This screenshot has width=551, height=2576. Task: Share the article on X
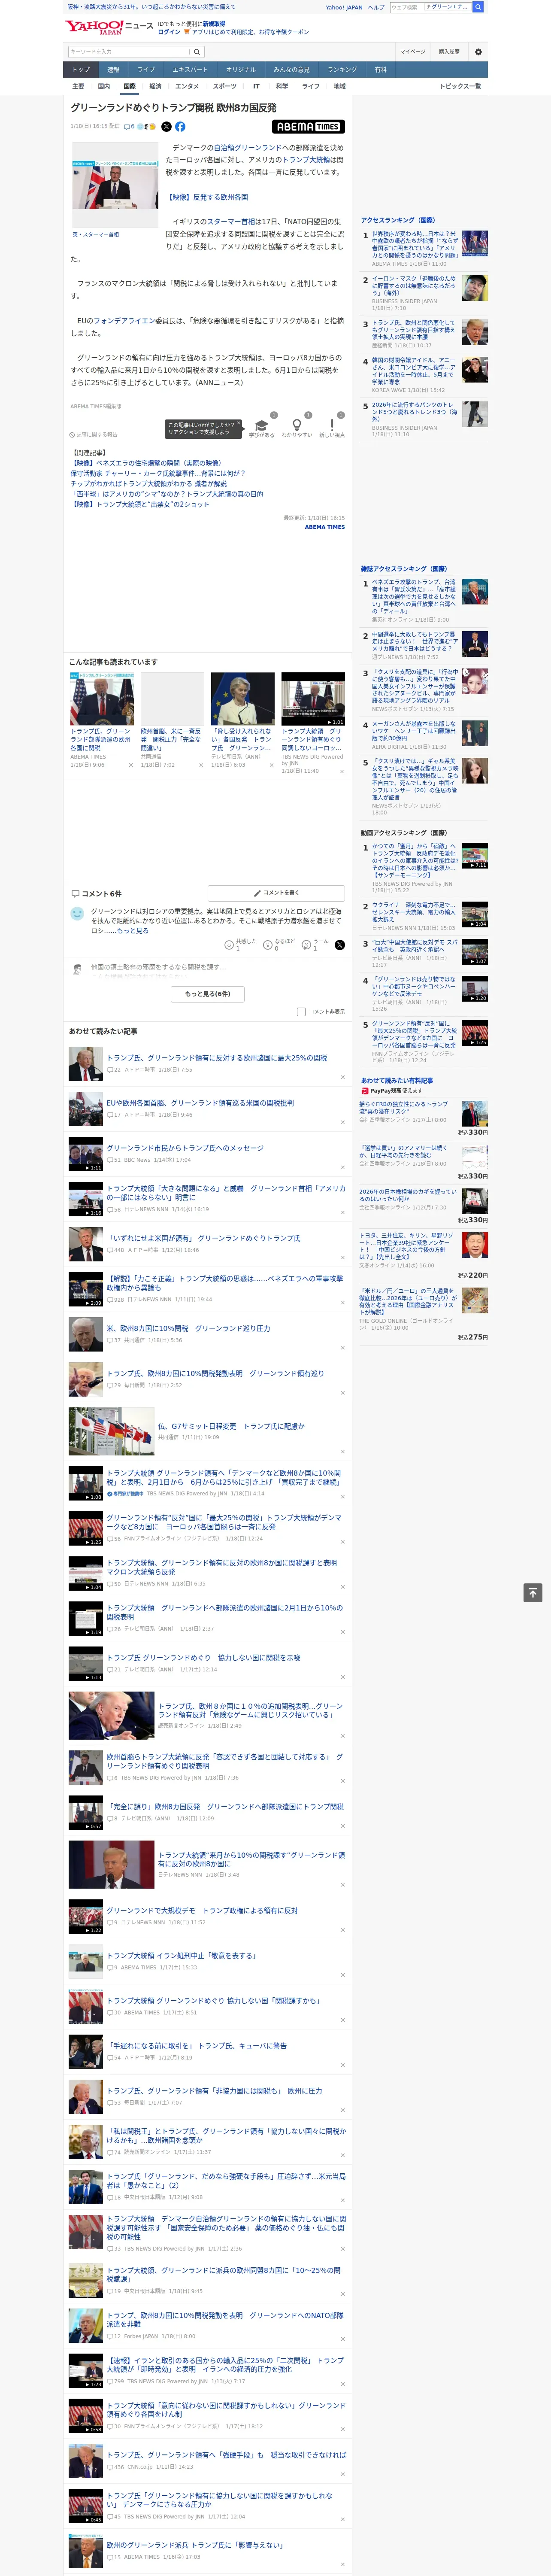(166, 127)
